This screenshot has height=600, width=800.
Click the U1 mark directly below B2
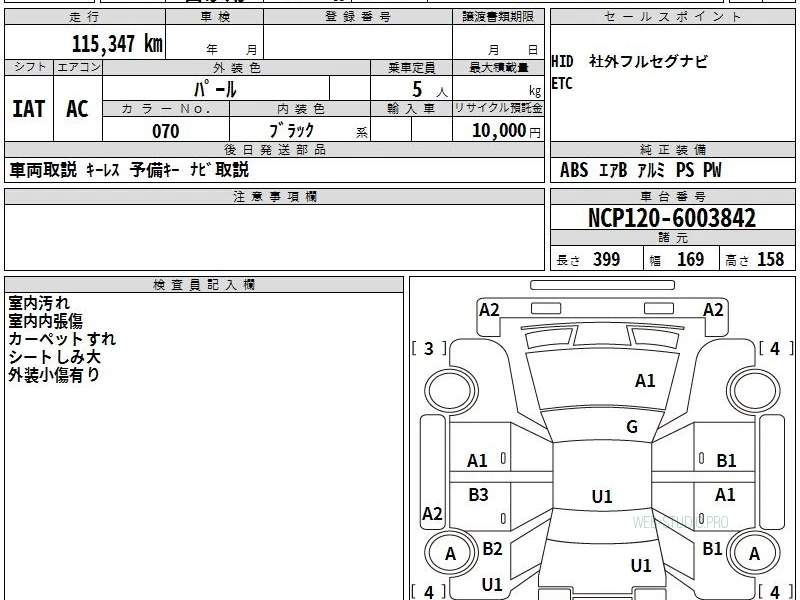coord(492,585)
